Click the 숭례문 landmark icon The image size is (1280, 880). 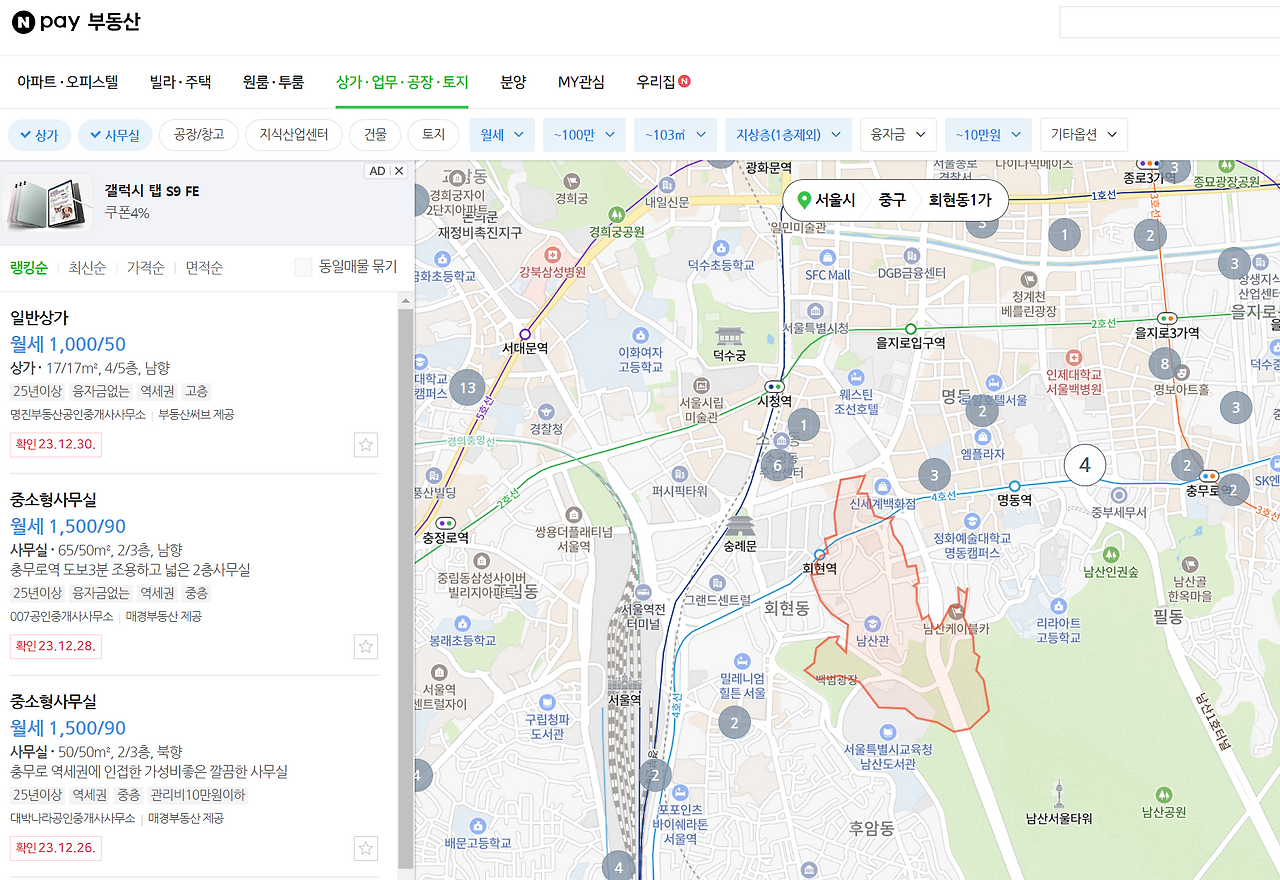(740, 526)
